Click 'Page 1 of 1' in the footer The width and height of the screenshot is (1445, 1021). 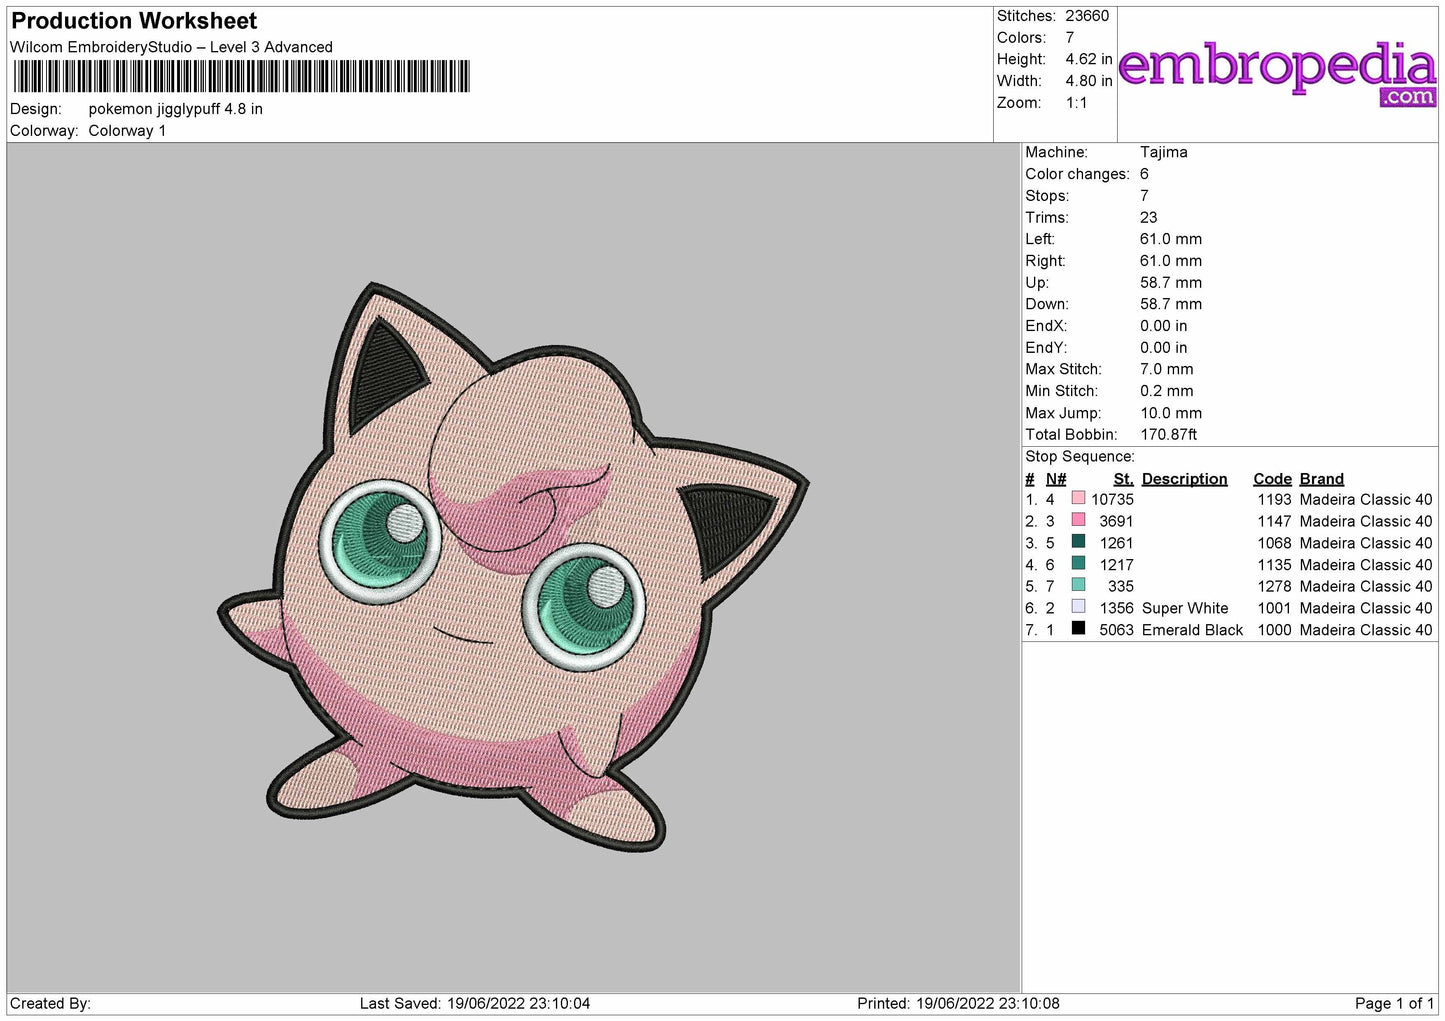click(x=1394, y=1003)
